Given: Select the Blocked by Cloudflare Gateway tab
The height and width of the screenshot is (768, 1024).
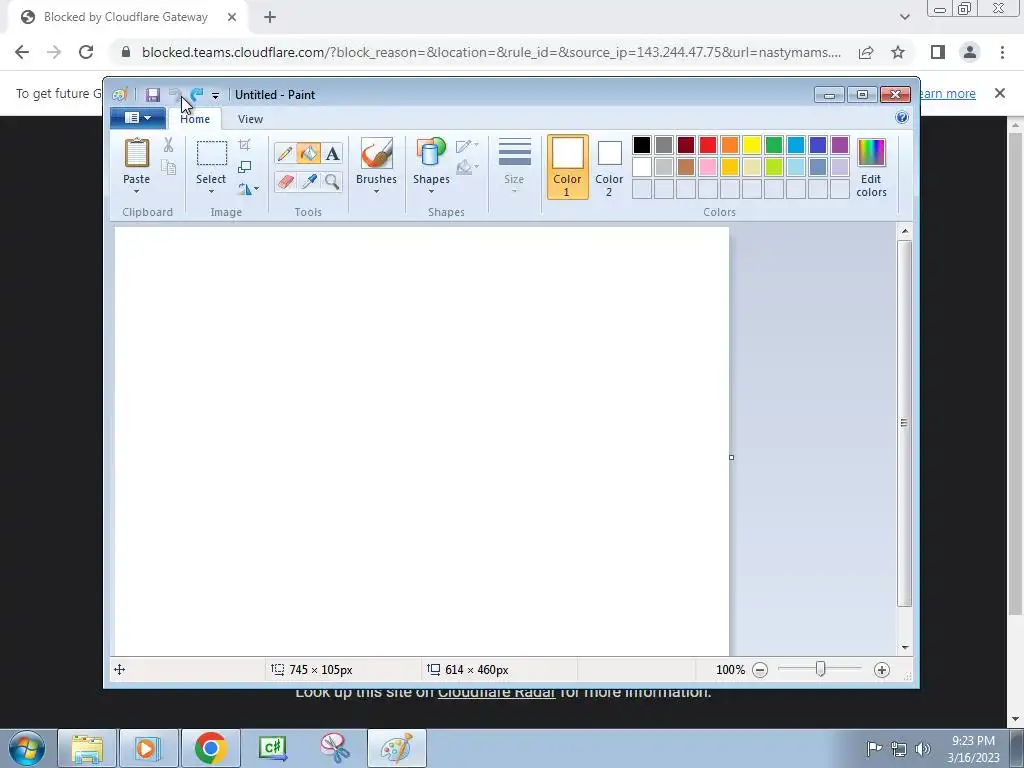Looking at the screenshot, I should (127, 17).
